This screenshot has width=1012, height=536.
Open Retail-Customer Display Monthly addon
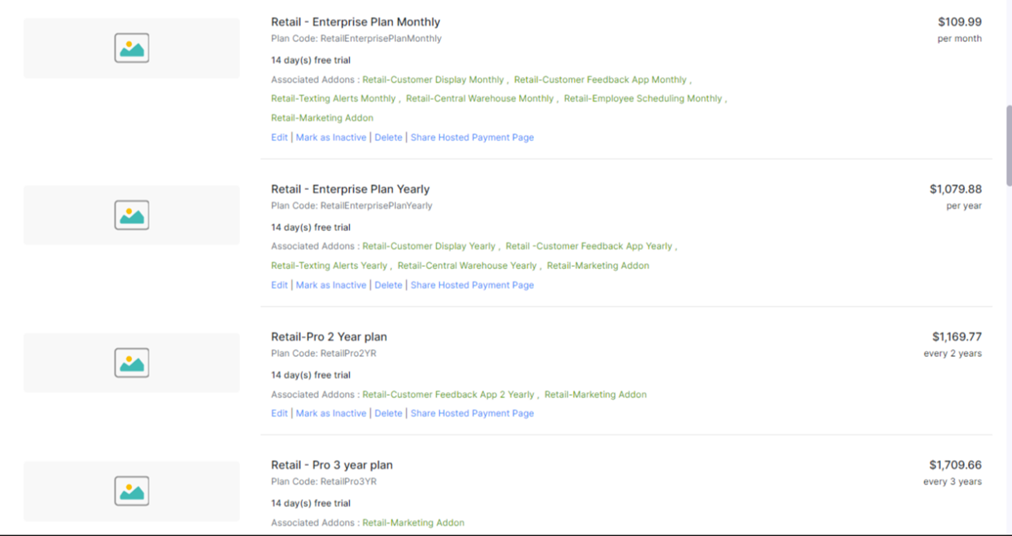point(433,80)
